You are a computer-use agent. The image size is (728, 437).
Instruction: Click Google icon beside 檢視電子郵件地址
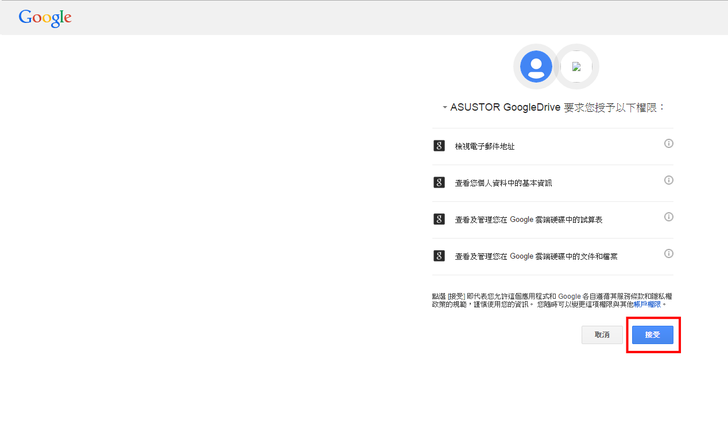(439, 146)
